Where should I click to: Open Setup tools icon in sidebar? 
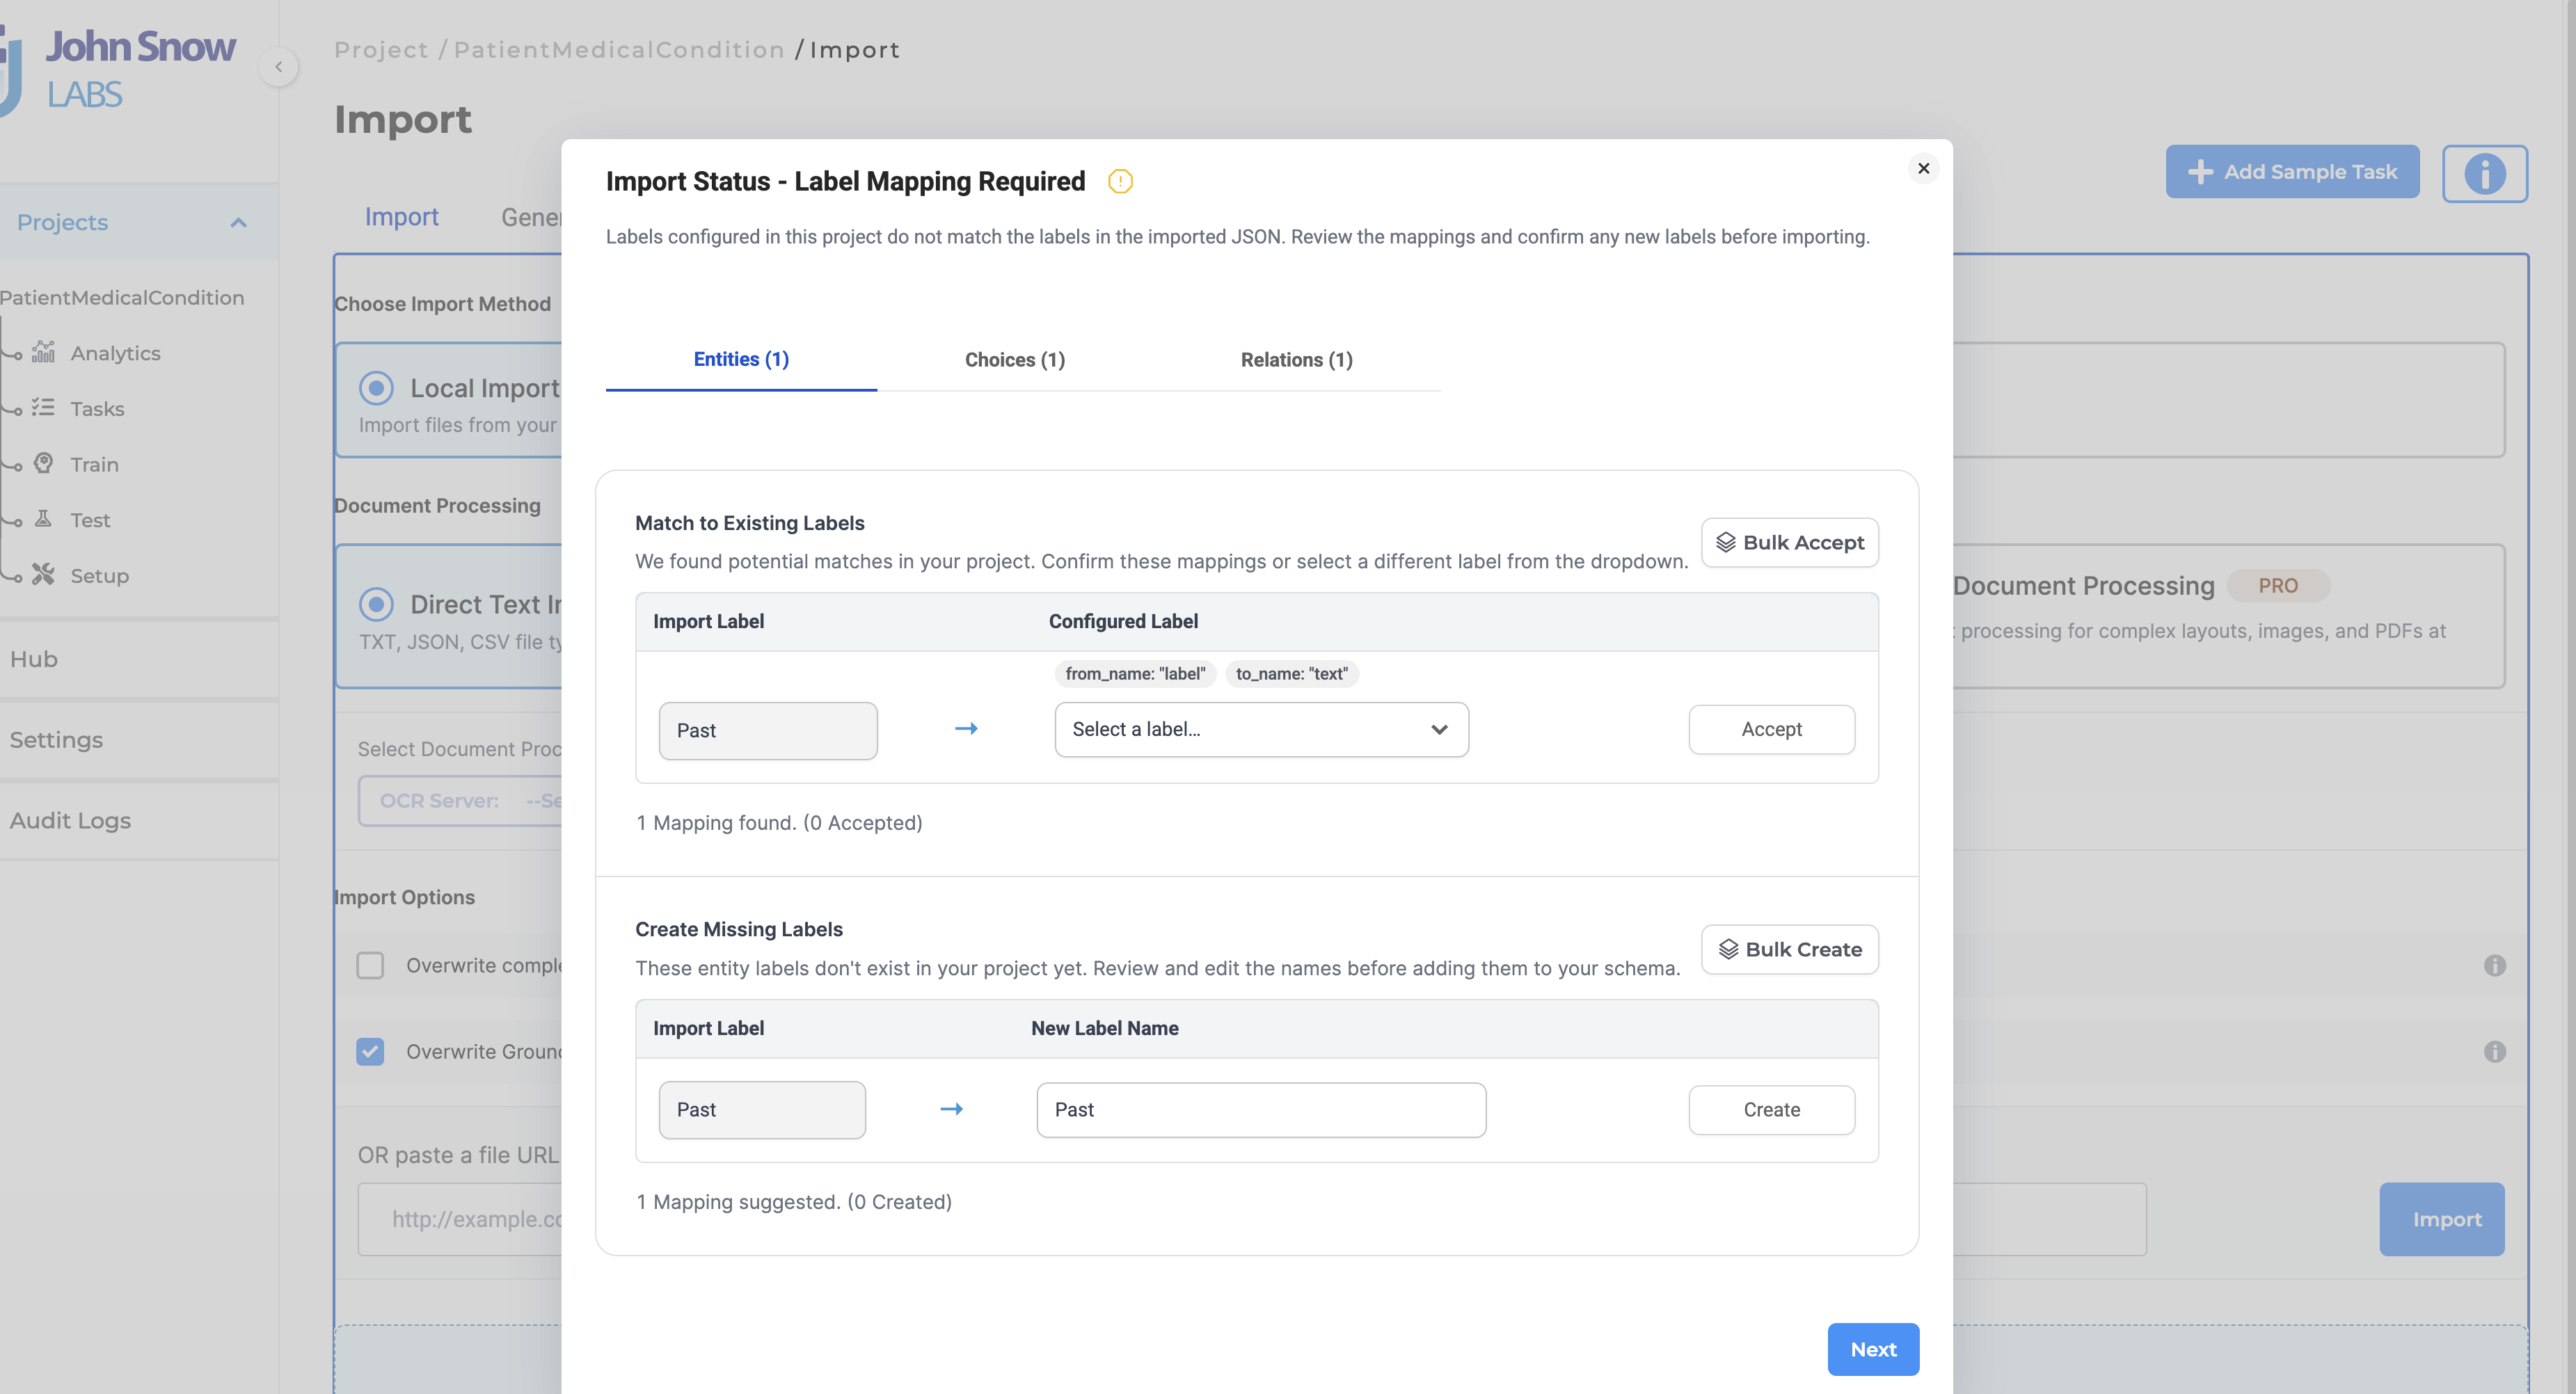[43, 574]
